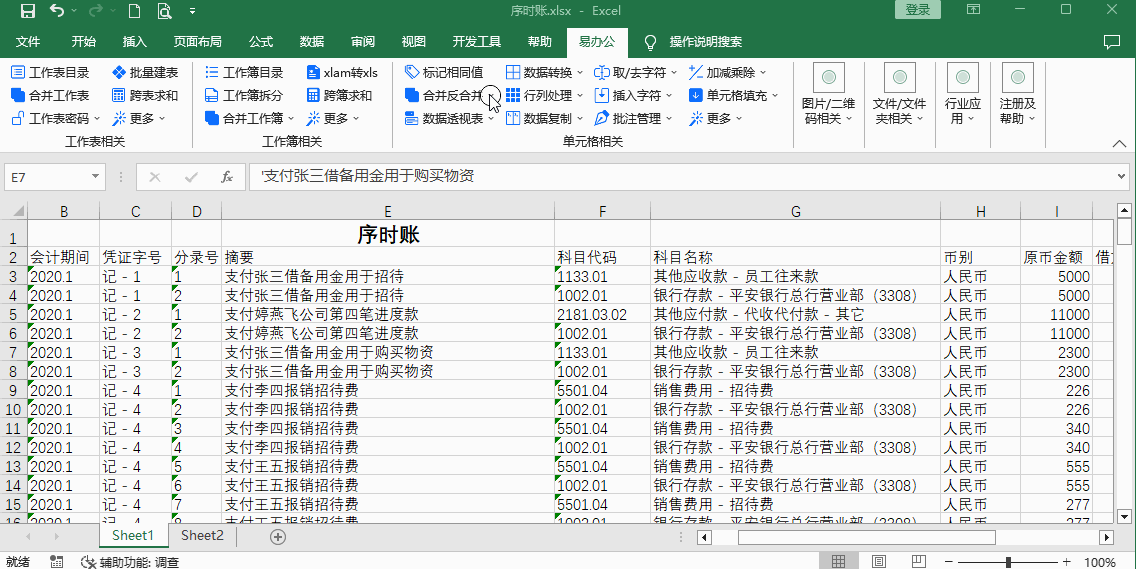Switch to the 开始 tab

coord(83,42)
